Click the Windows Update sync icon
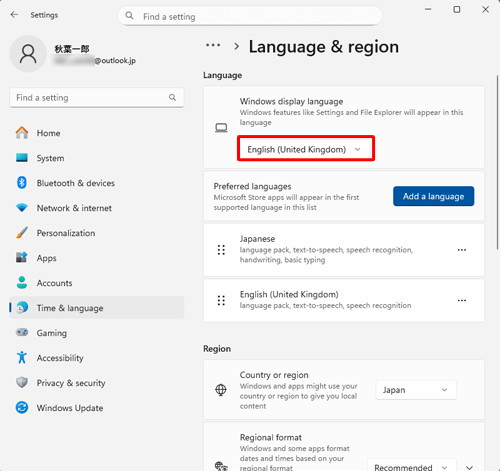The height and width of the screenshot is (471, 500). tap(22, 407)
